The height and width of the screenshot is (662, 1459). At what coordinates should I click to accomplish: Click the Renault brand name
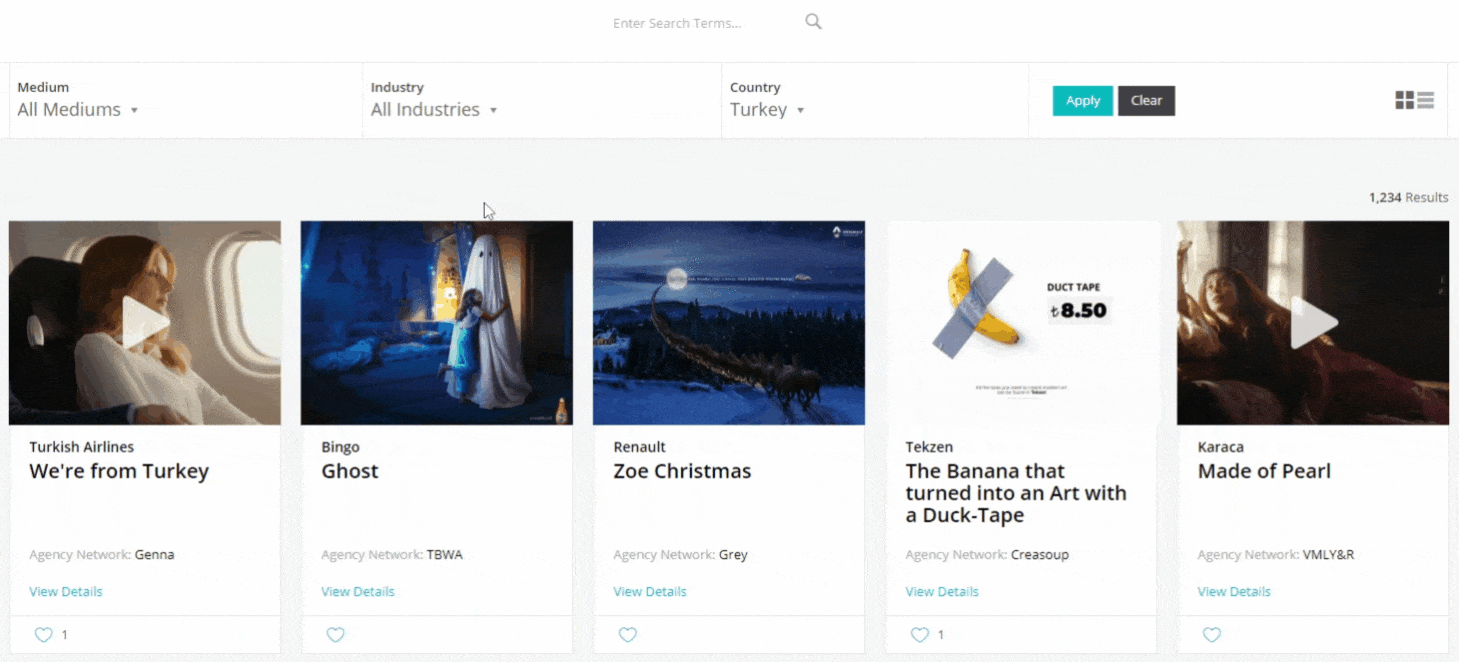(x=639, y=447)
